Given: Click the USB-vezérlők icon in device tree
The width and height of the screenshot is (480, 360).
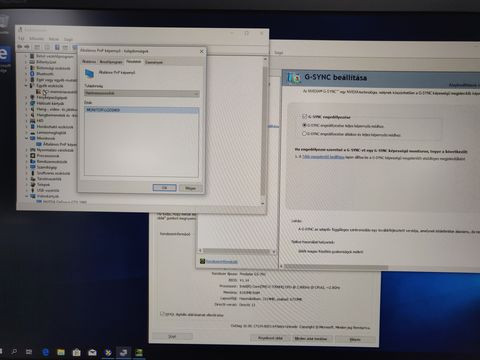Looking at the screenshot, I should [x=33, y=190].
